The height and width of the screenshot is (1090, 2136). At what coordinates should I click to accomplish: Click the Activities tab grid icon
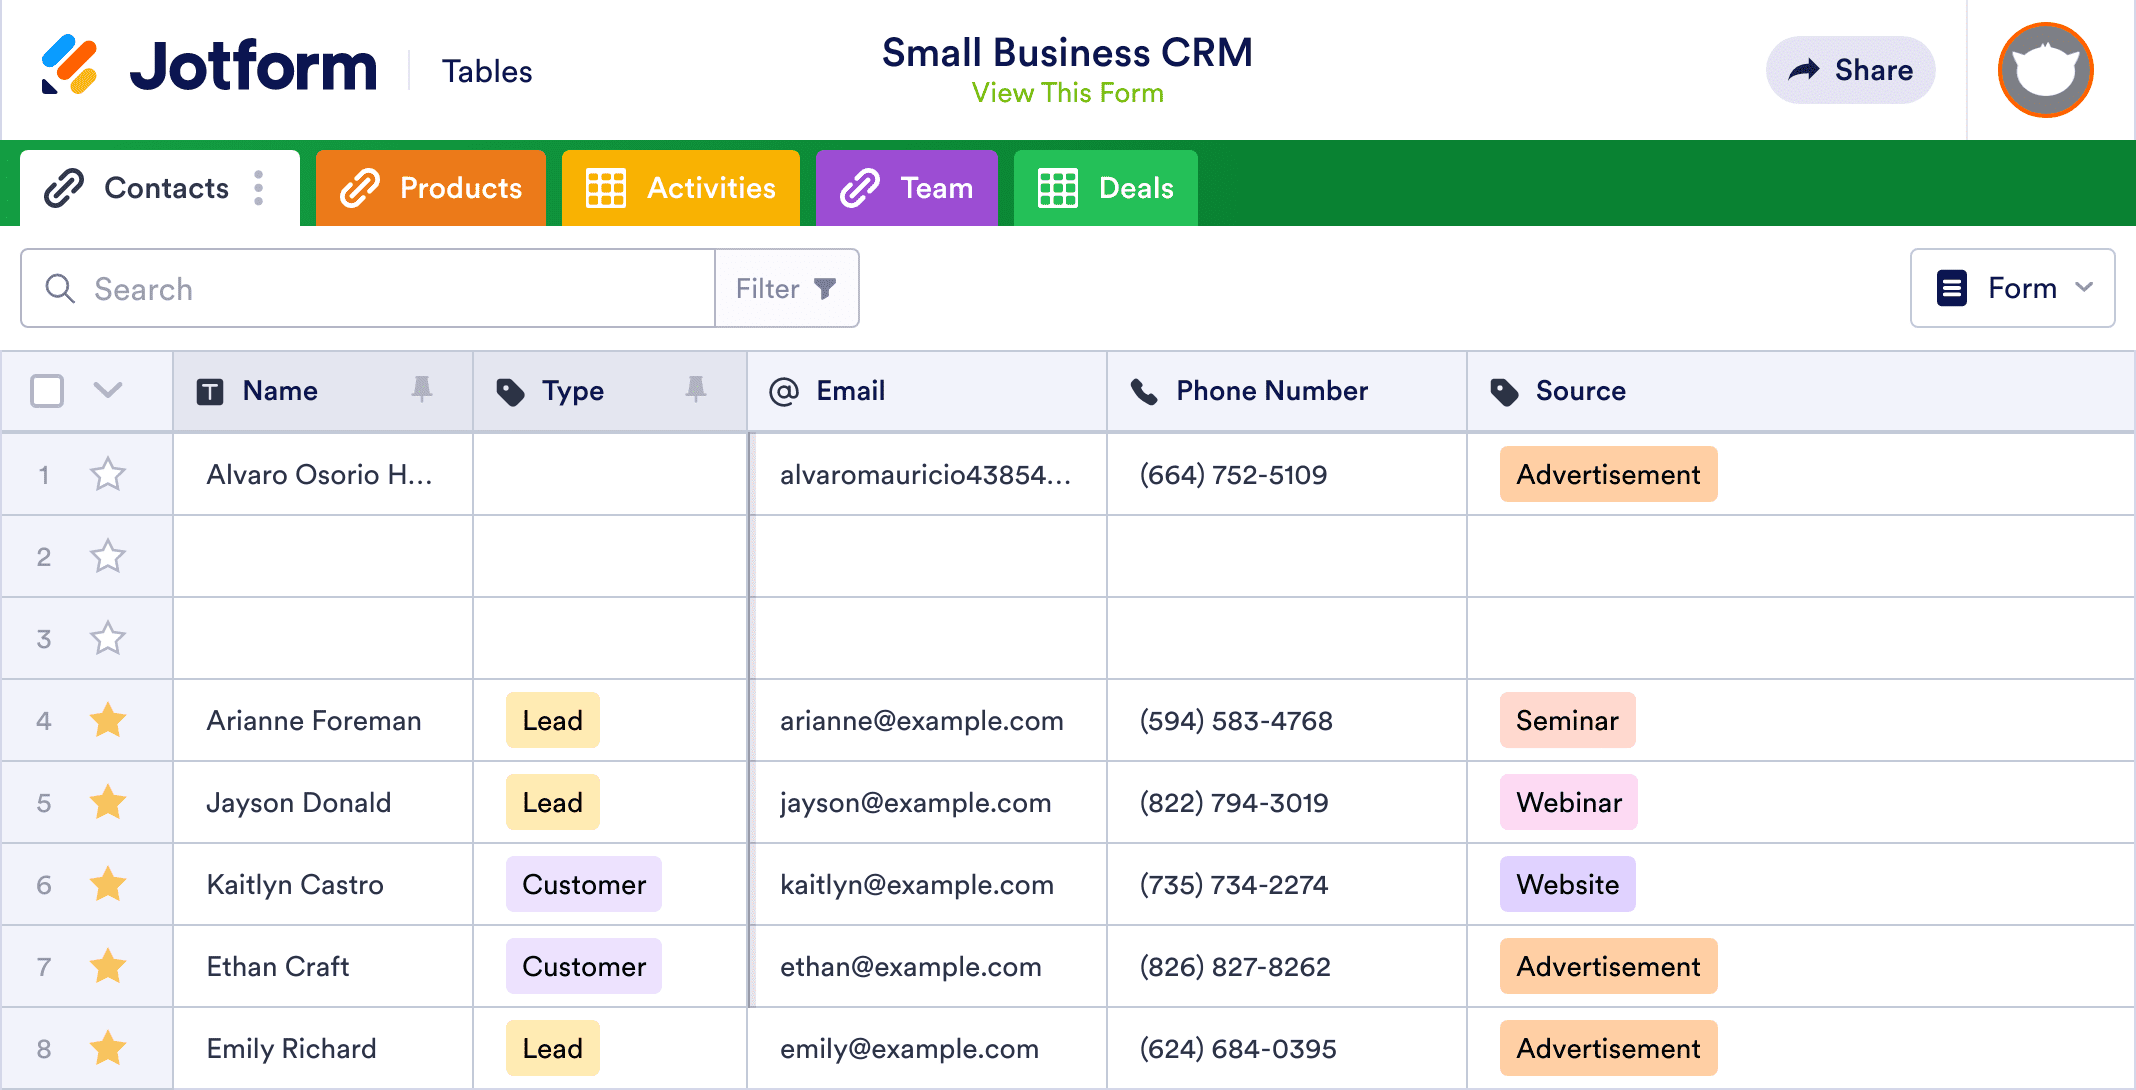tap(606, 188)
